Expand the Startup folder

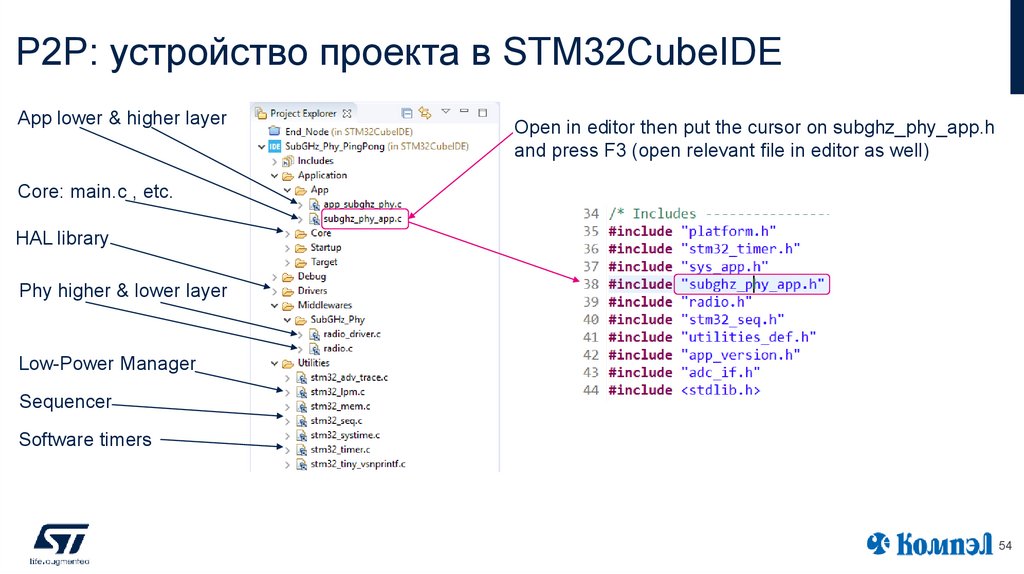click(287, 247)
